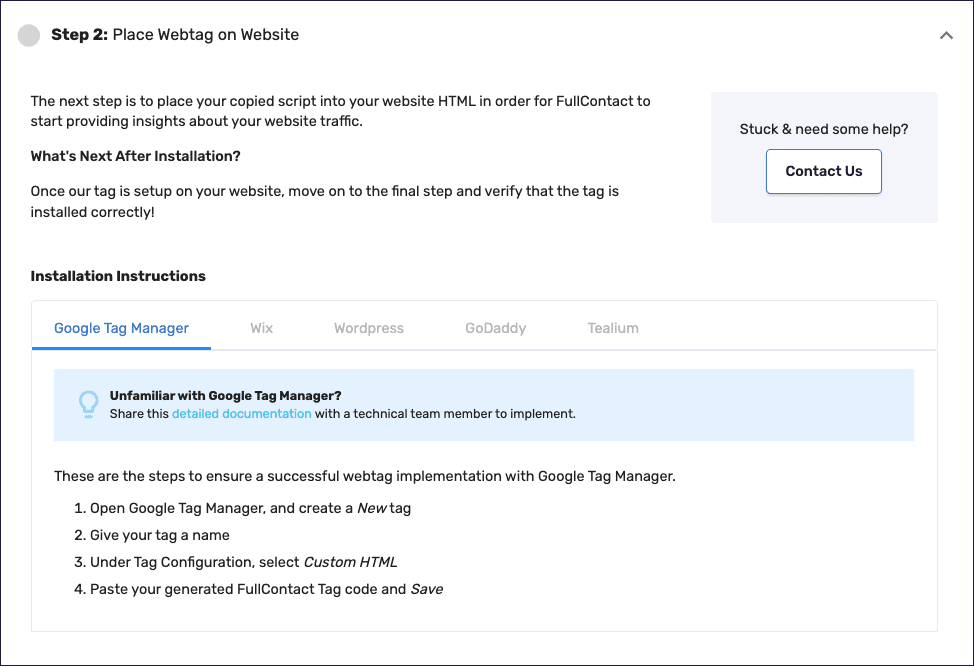Switch to the Wix installation tab
Image resolution: width=974 pixels, height=666 pixels.
(x=261, y=327)
